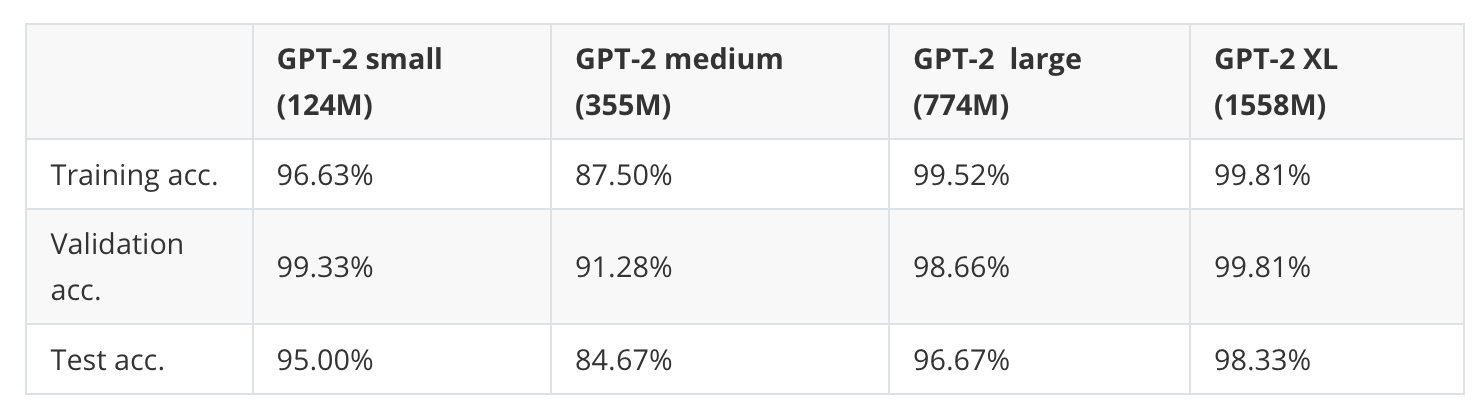Screen dimensions: 1484x408
Task: Click the empty top-left table cell
Action: tap(140, 82)
